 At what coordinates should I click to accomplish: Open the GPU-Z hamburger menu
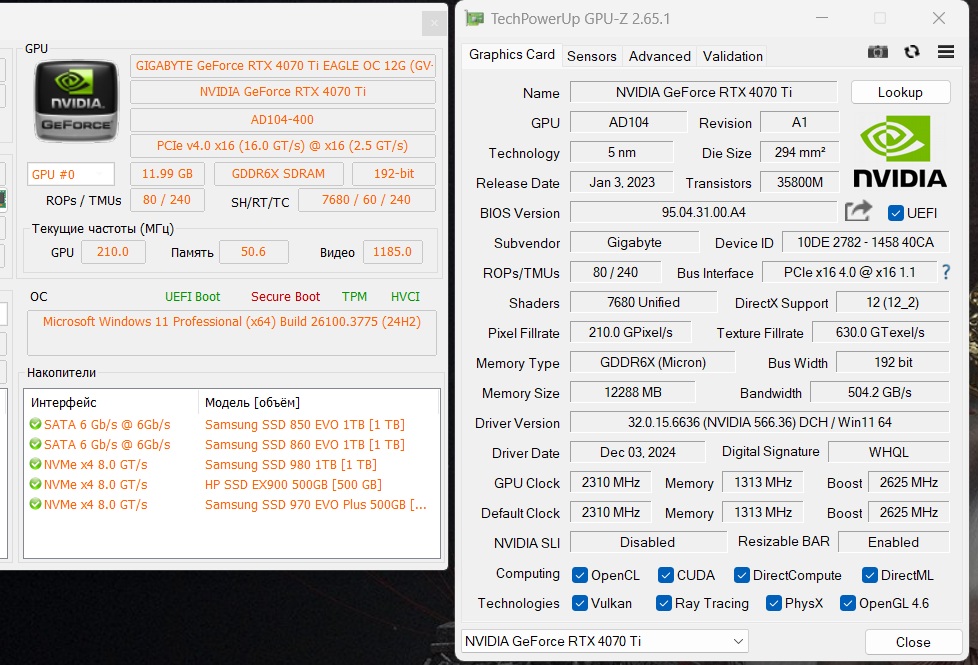click(x=946, y=52)
